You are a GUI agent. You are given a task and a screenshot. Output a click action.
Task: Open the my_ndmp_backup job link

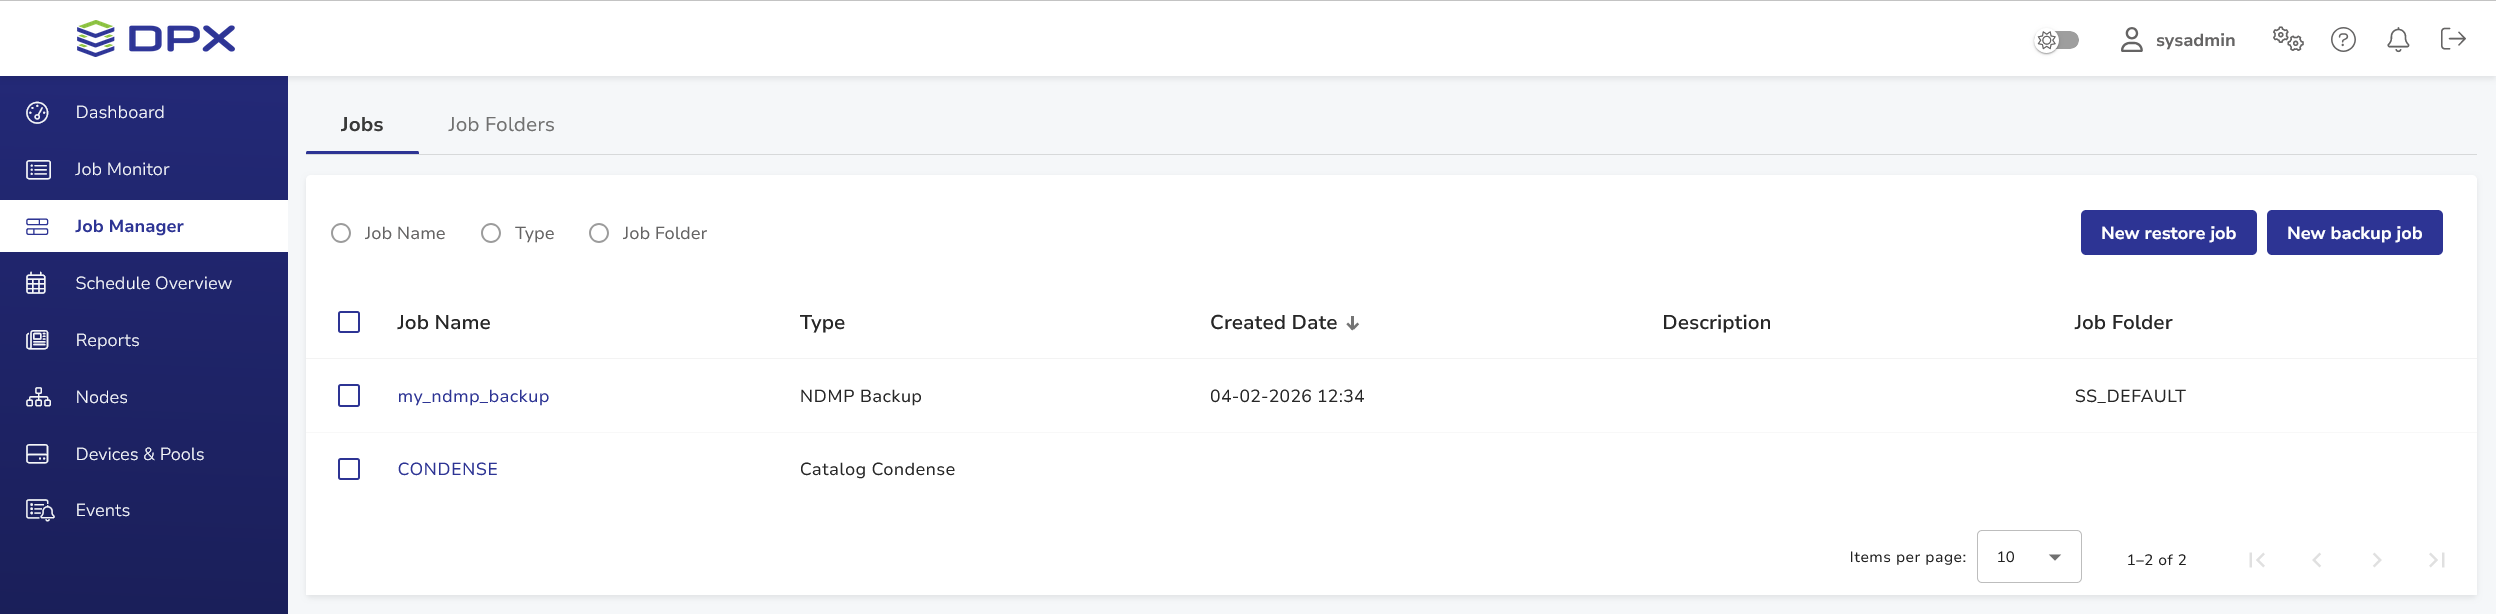pyautogui.click(x=473, y=397)
